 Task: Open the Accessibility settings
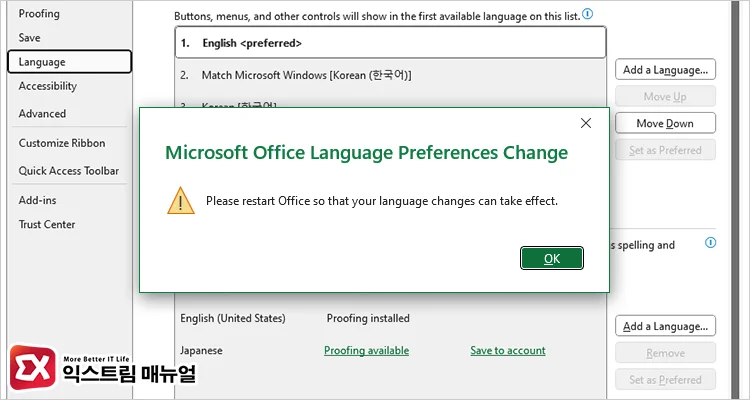click(x=47, y=86)
